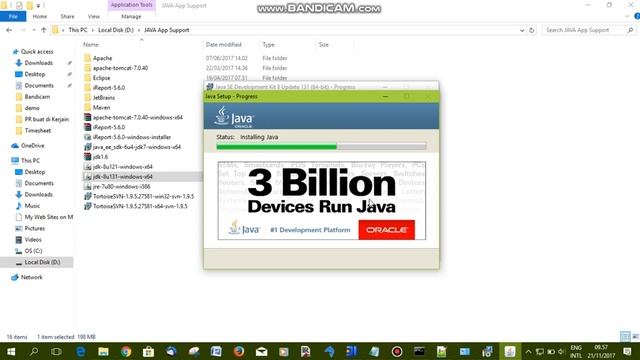Viewport: 640px width, 360px height.
Task: Select the Application Tools tab
Action: click(131, 5)
